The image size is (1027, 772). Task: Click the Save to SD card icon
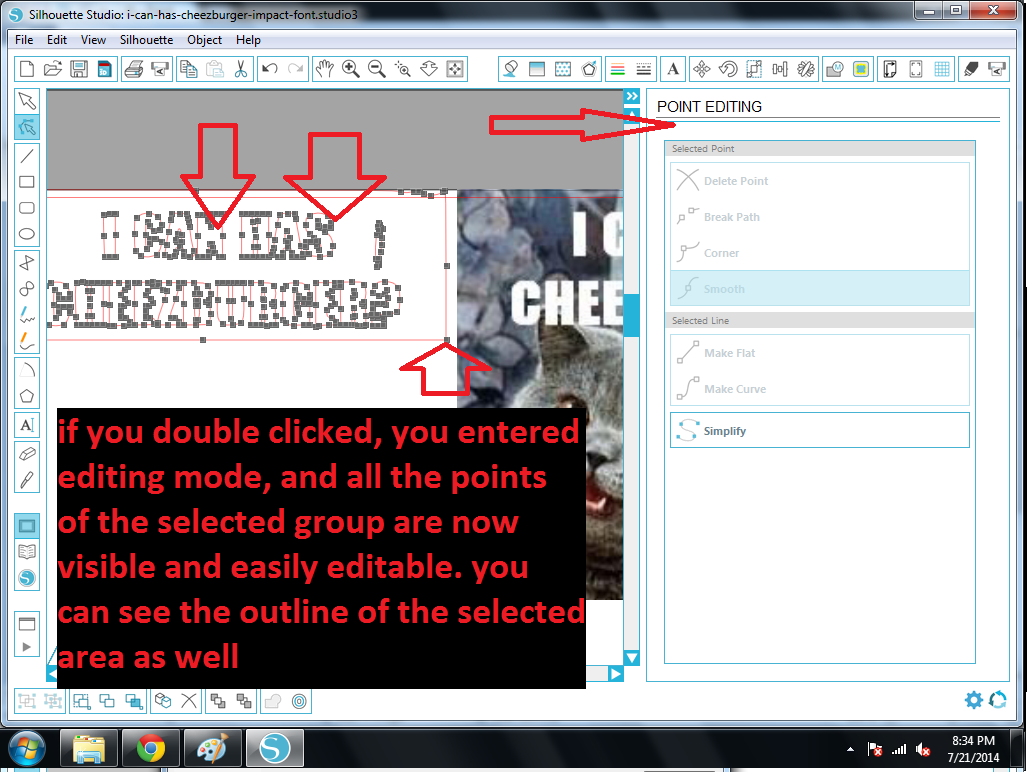pyautogui.click(x=104, y=69)
